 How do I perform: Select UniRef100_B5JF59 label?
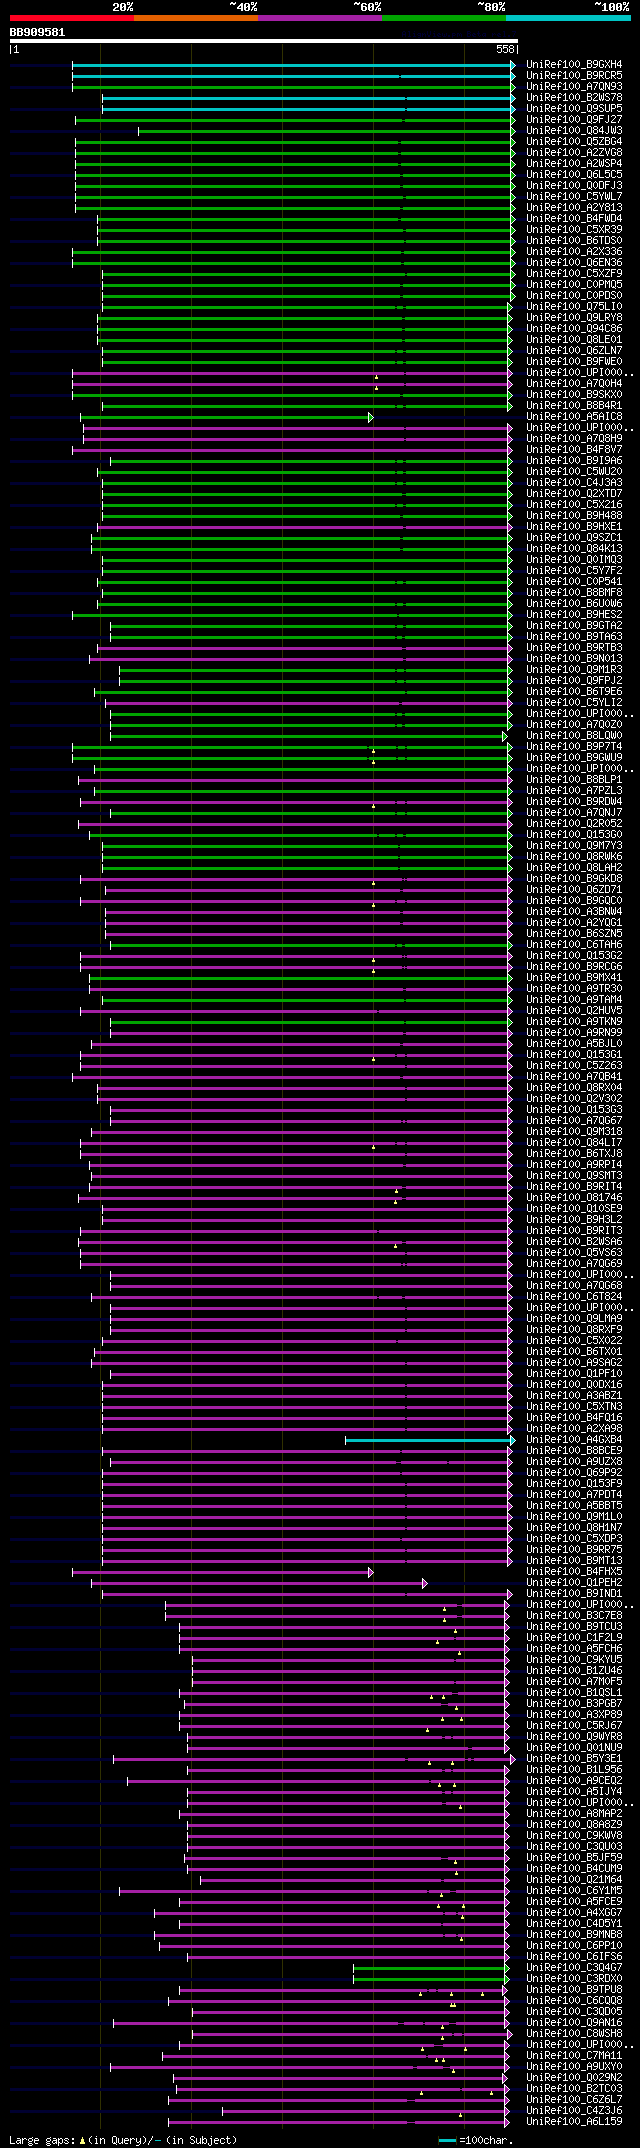pyautogui.click(x=574, y=1858)
